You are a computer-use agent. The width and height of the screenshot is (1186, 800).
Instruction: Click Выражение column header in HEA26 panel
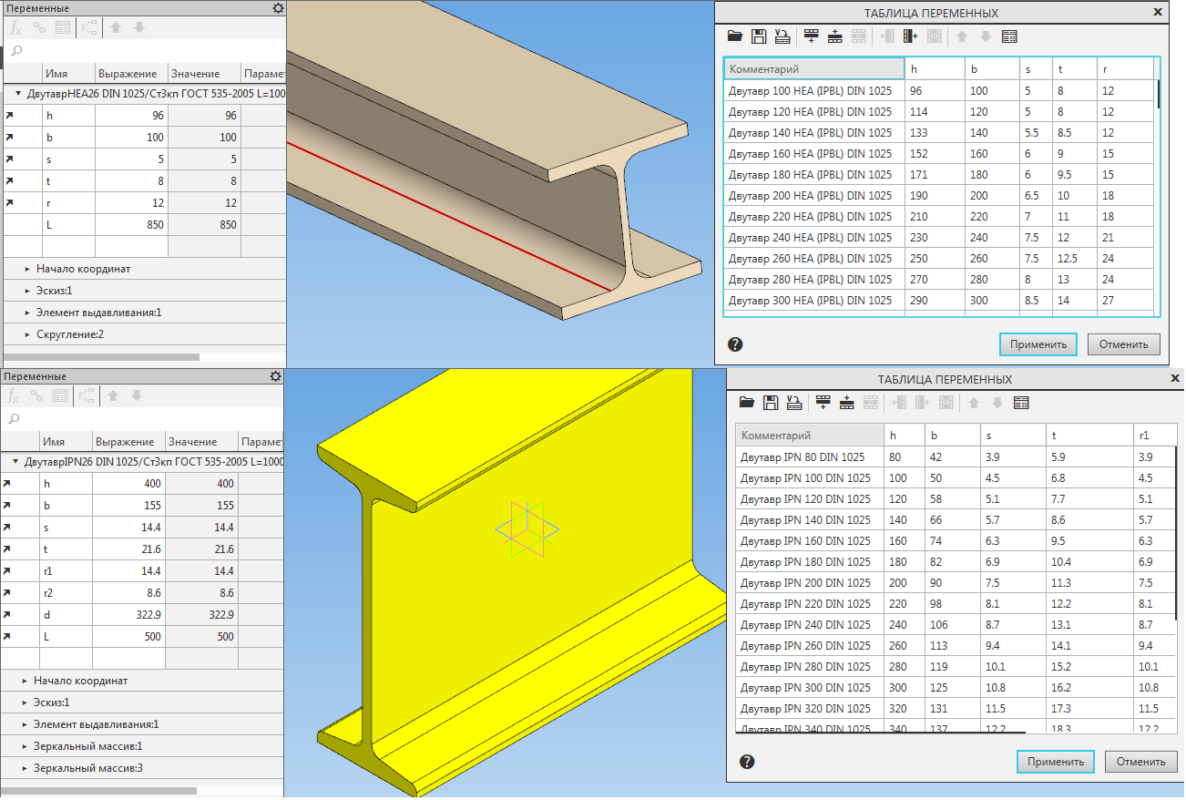click(x=131, y=73)
